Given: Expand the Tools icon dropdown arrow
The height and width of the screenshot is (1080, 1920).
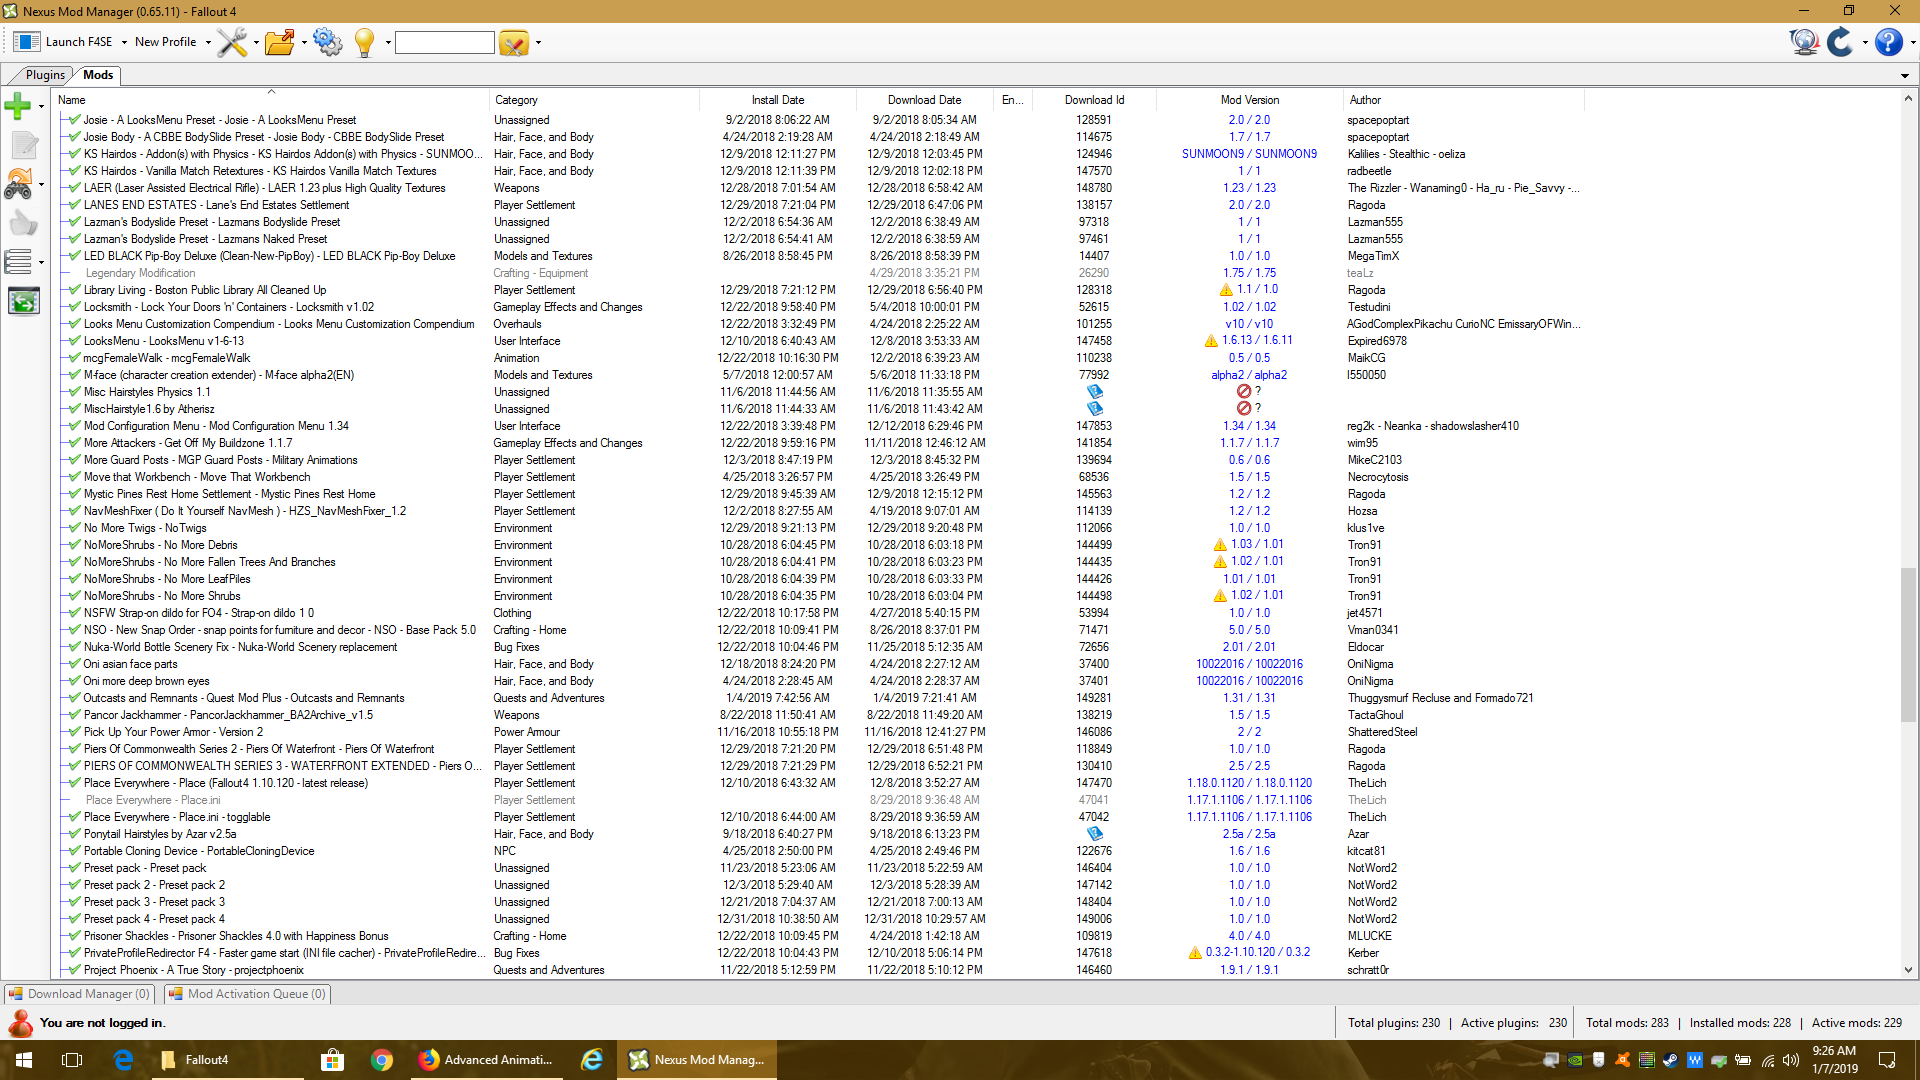Looking at the screenshot, I should point(256,43).
